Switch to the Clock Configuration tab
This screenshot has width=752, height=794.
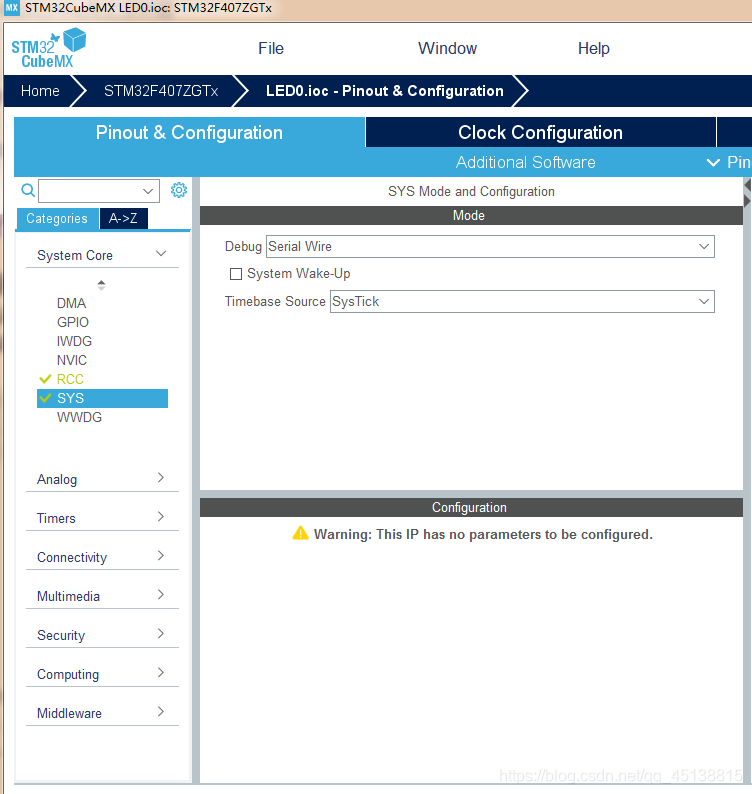(x=540, y=133)
